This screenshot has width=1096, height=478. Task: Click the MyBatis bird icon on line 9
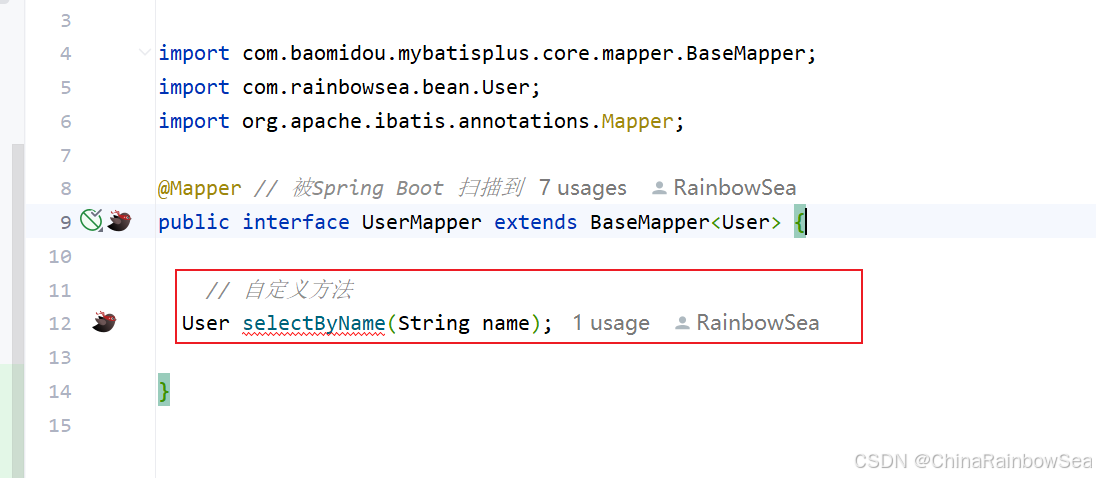click(x=118, y=221)
